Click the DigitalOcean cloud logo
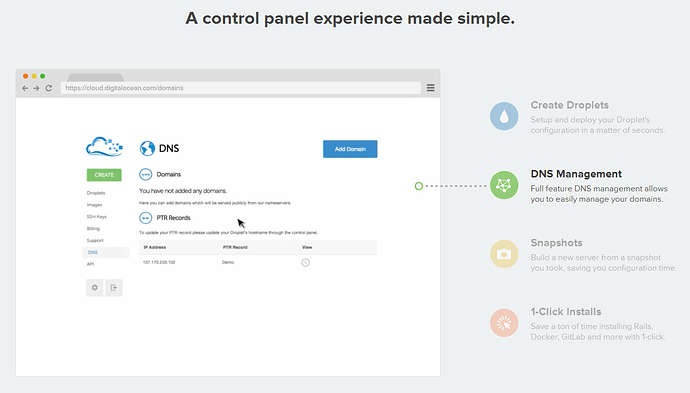The height and width of the screenshot is (393, 690). coord(104,147)
